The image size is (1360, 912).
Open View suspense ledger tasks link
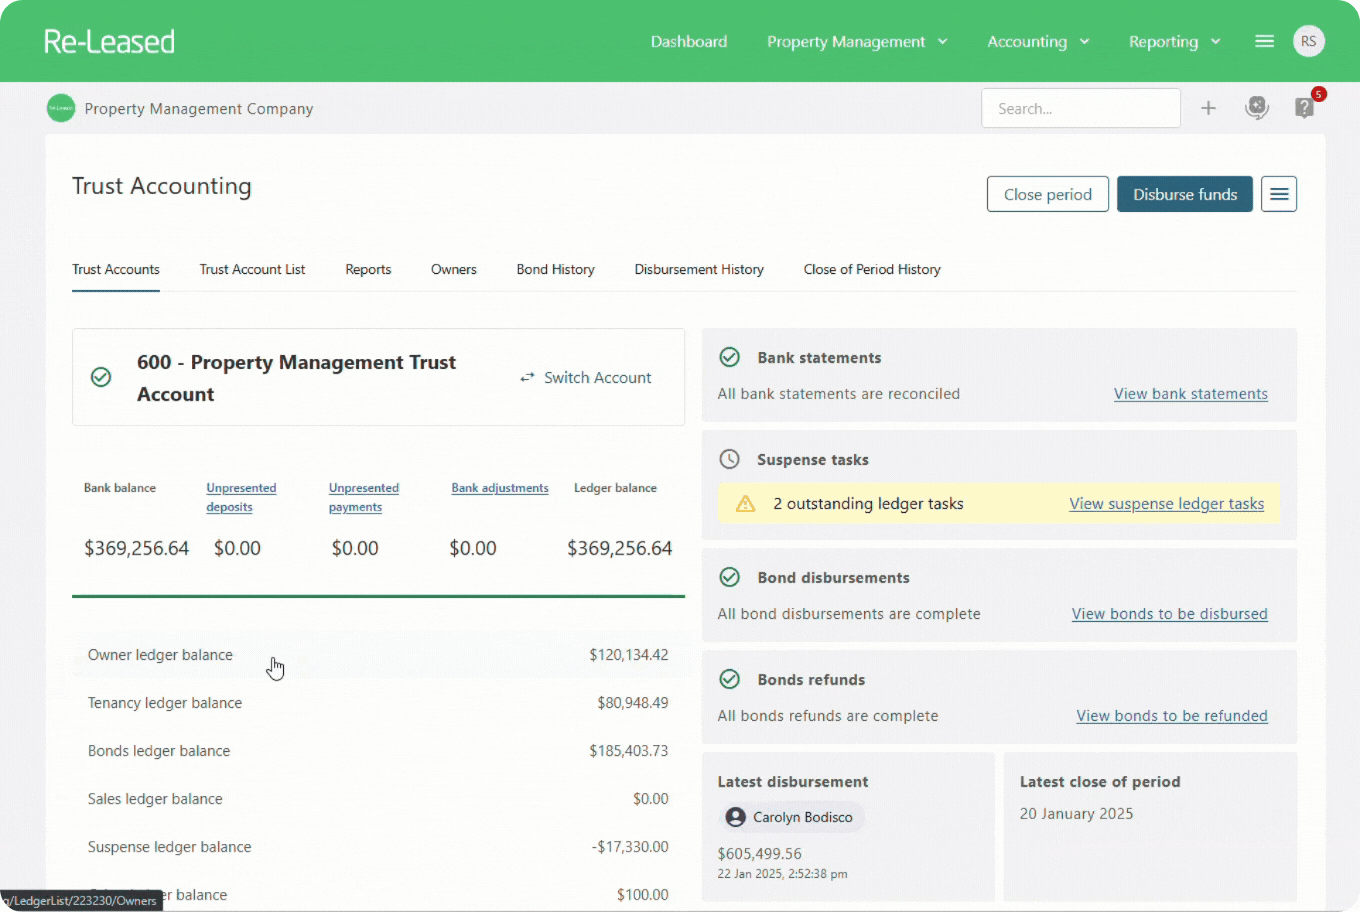[1167, 504]
